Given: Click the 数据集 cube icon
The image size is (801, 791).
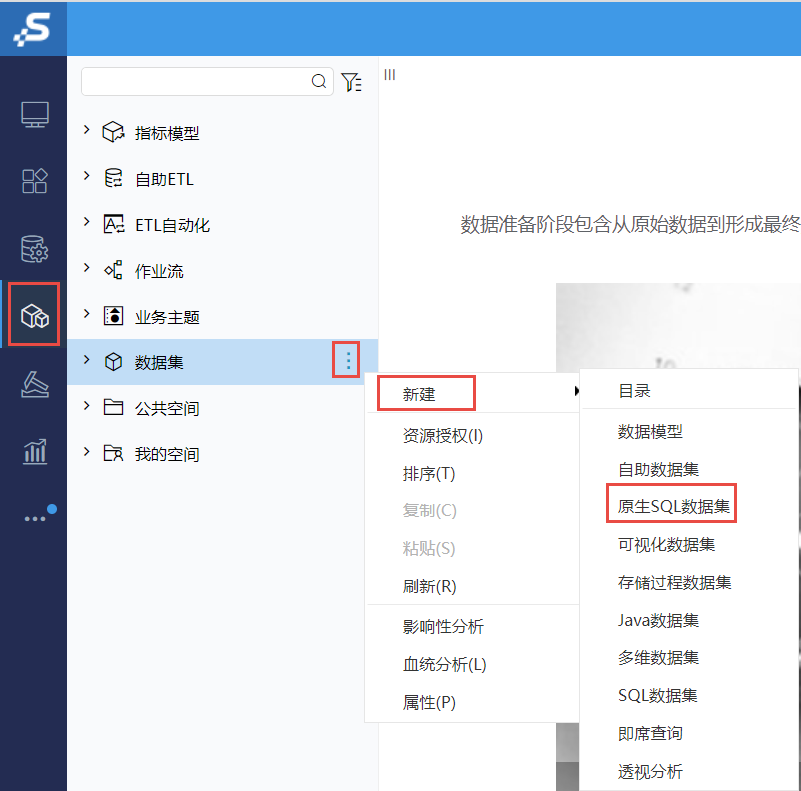Looking at the screenshot, I should (x=113, y=362).
